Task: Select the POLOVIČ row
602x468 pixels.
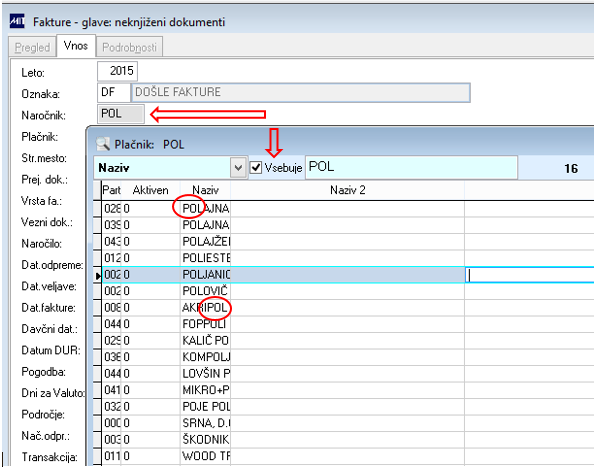Action: tap(348, 291)
